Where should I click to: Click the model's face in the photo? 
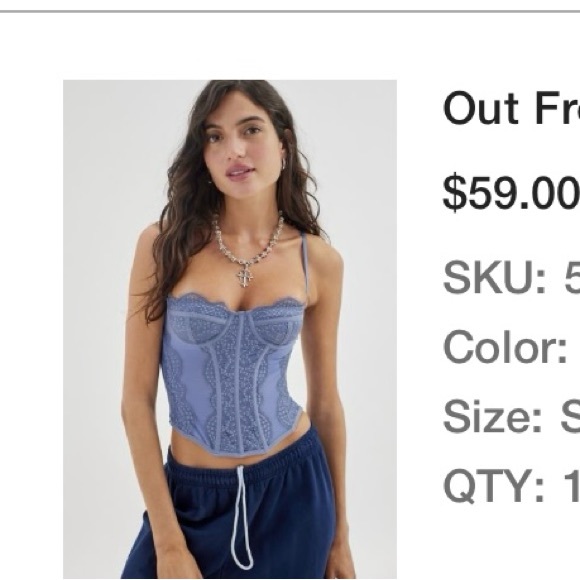(237, 146)
